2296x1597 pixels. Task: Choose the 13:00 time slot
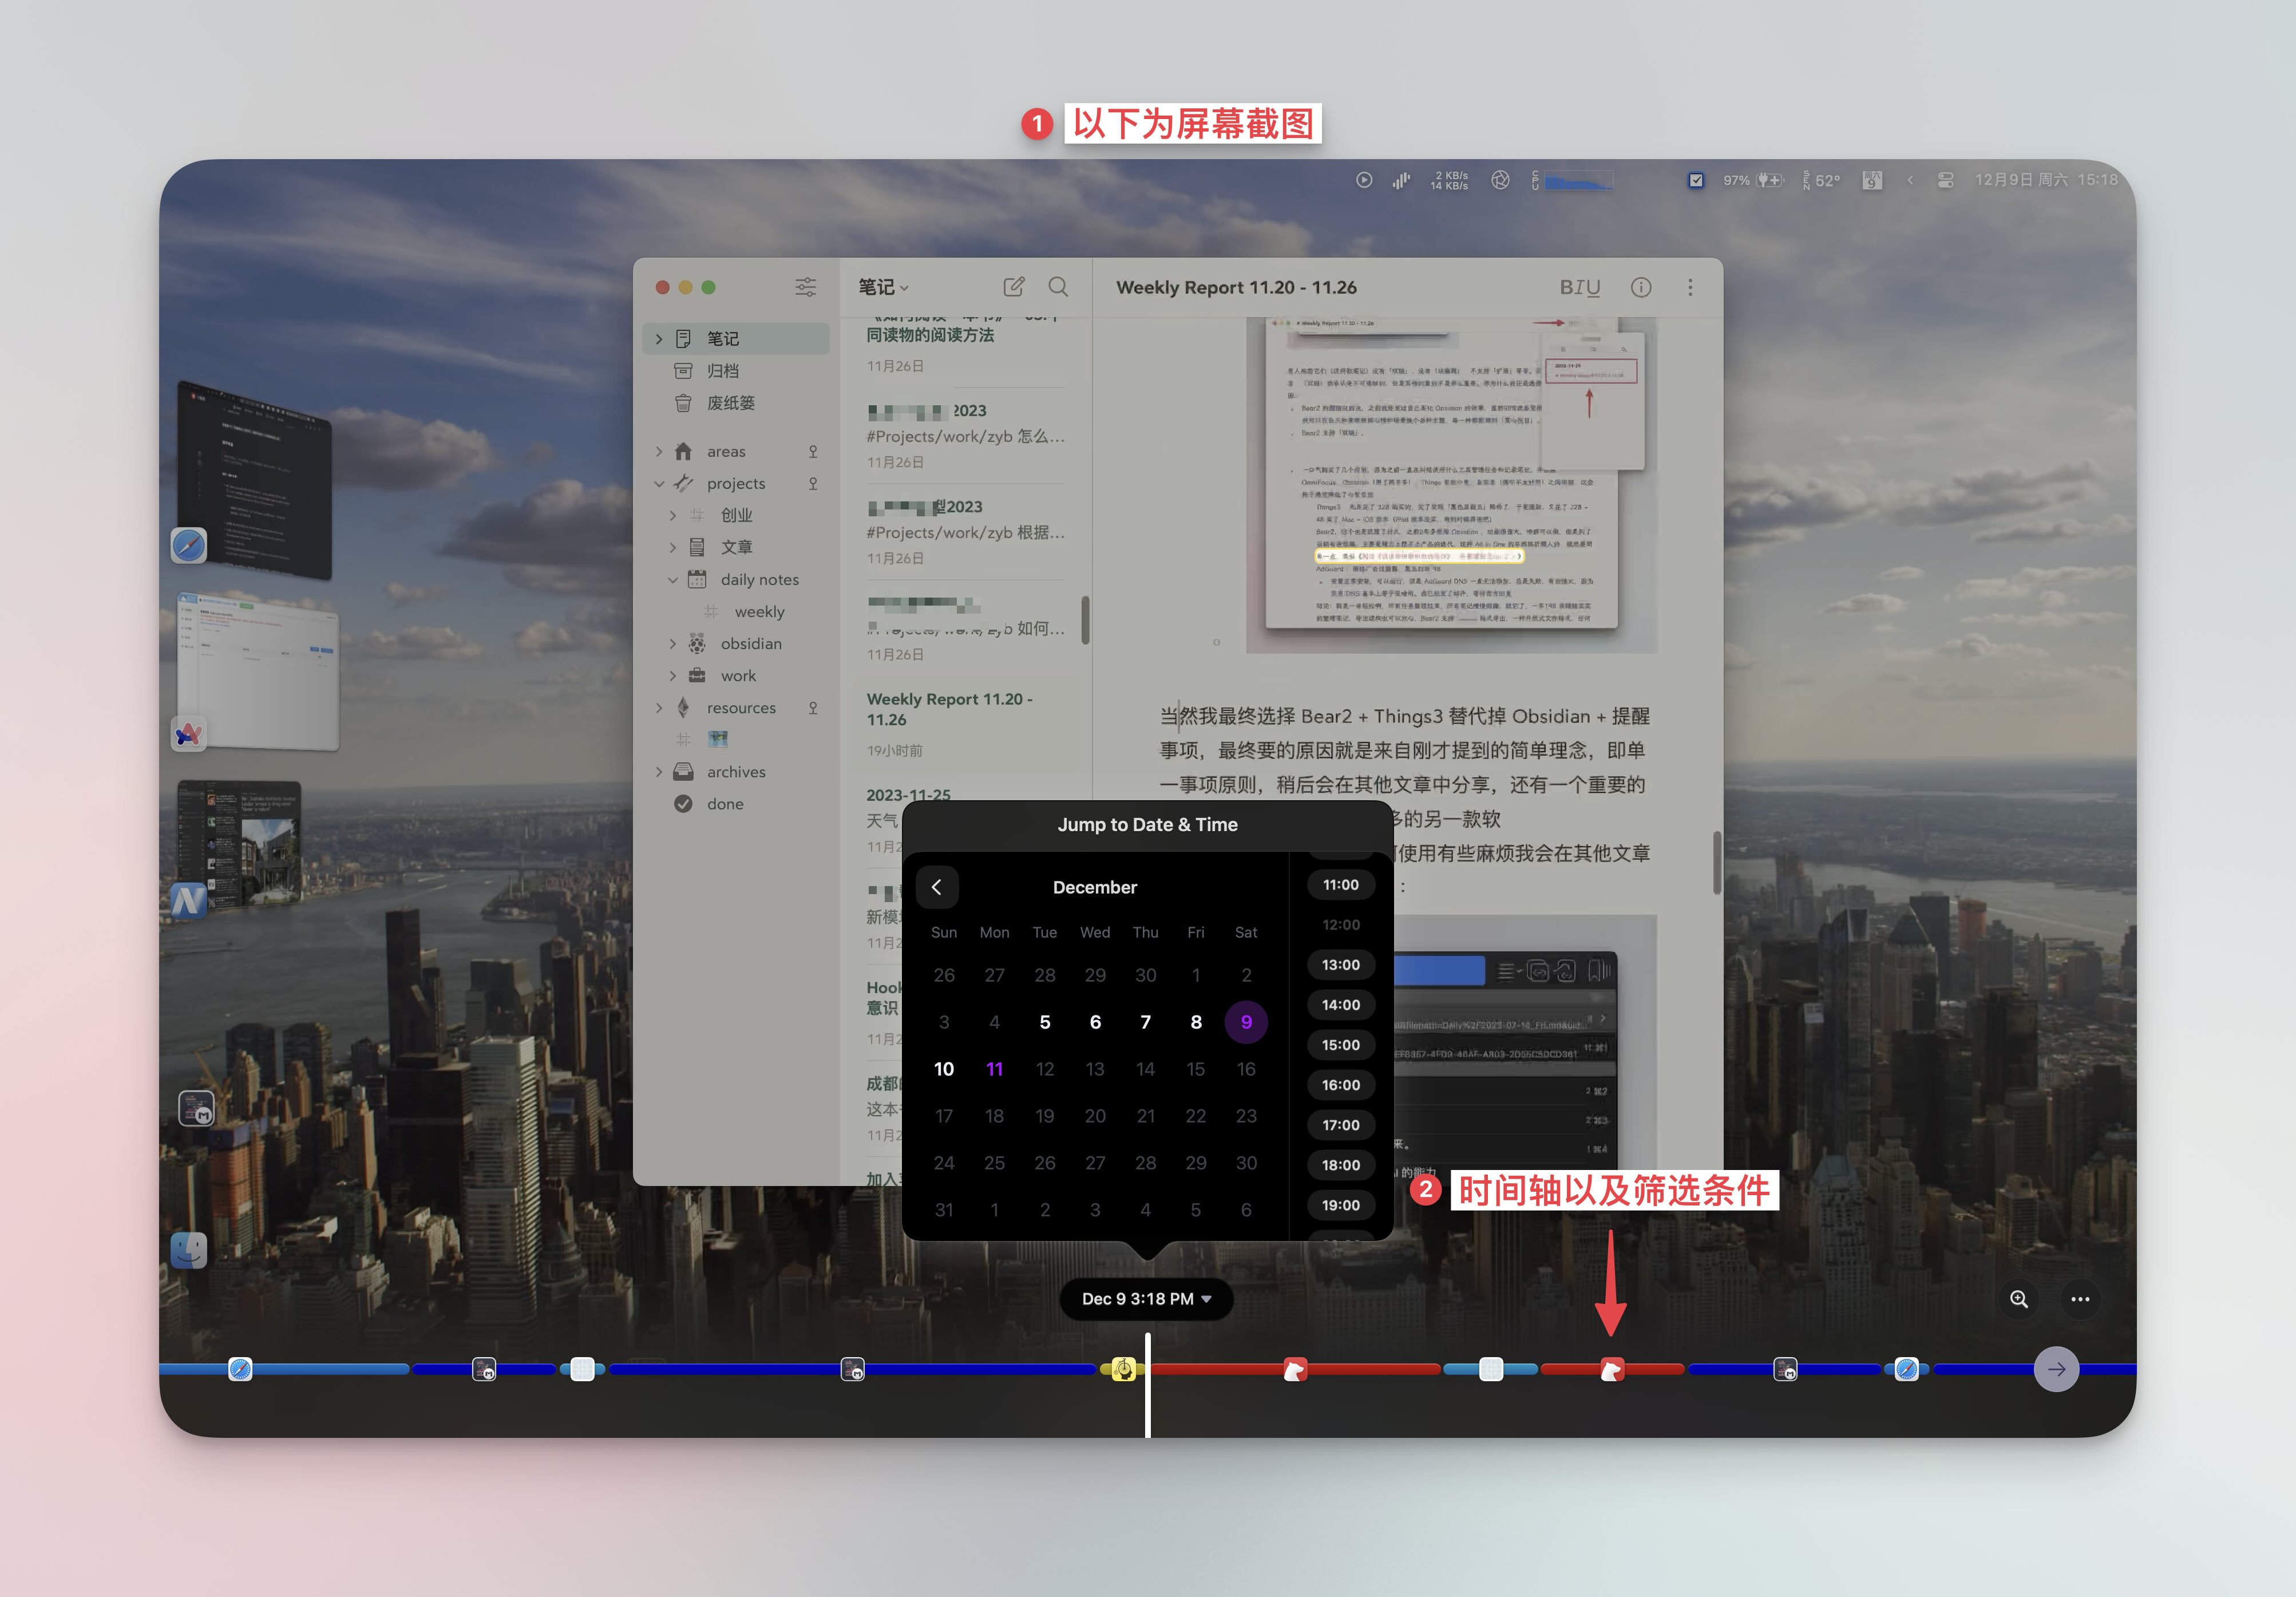point(1340,964)
